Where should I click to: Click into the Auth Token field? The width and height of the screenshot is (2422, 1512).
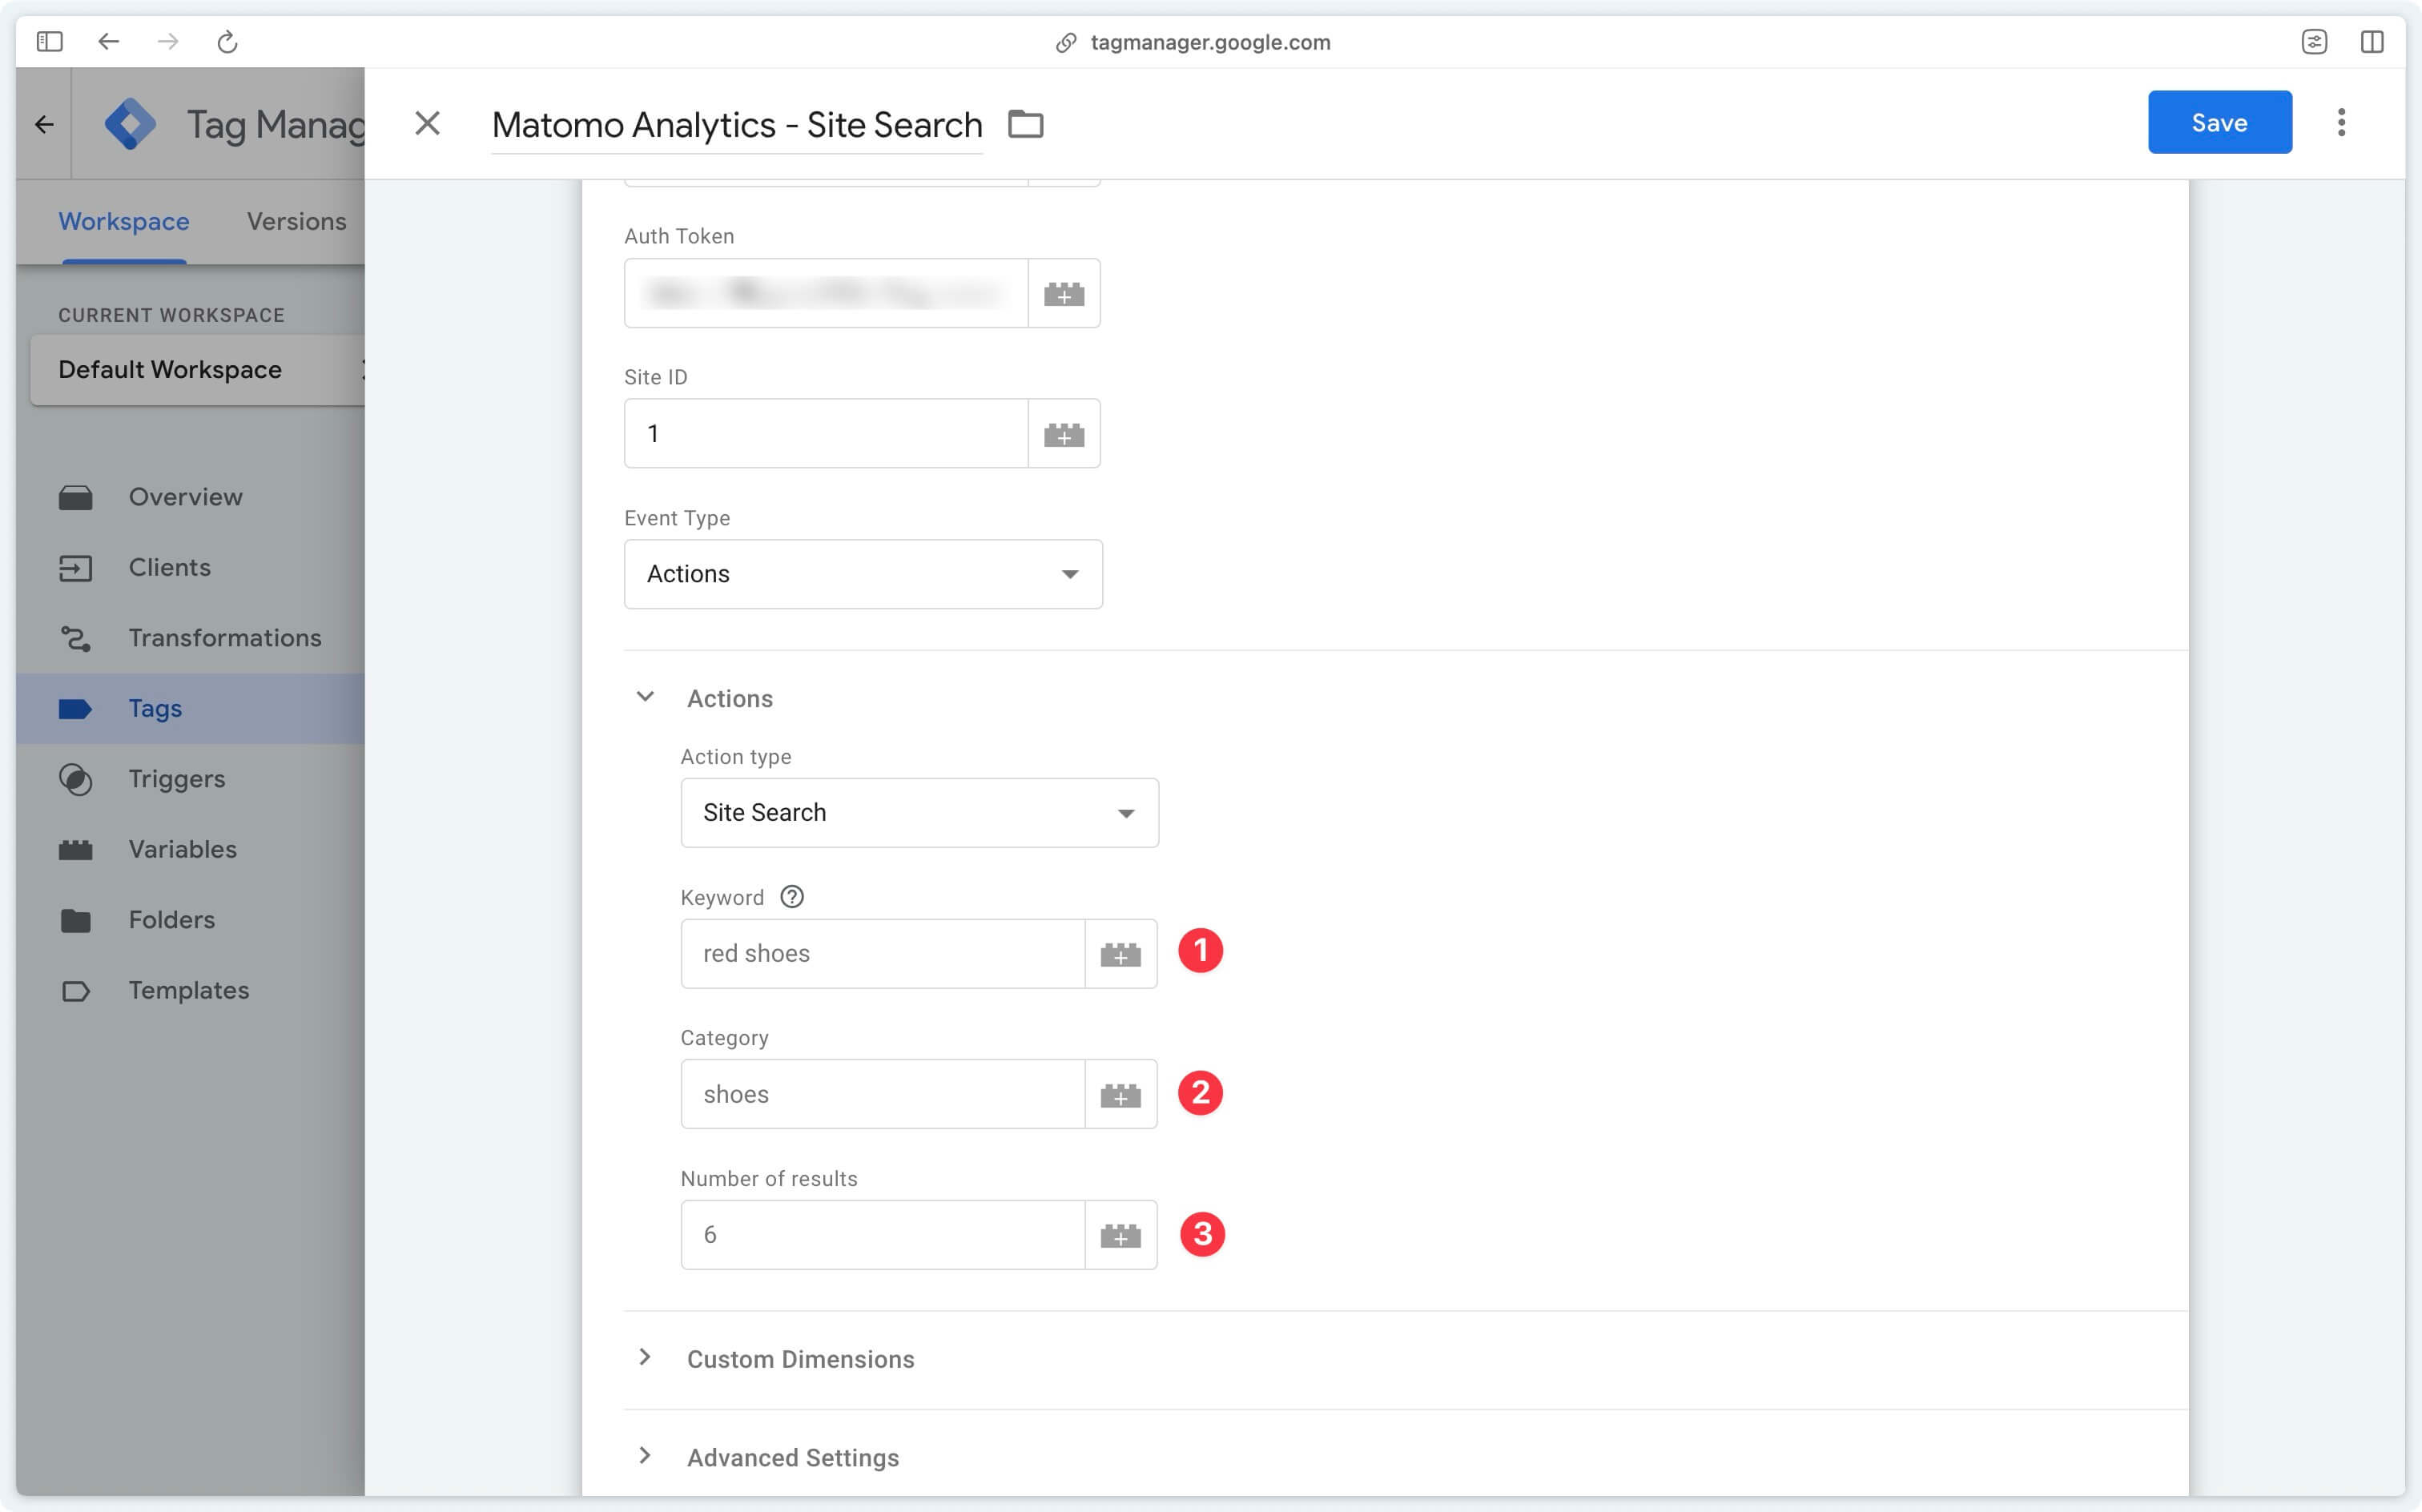tap(826, 293)
